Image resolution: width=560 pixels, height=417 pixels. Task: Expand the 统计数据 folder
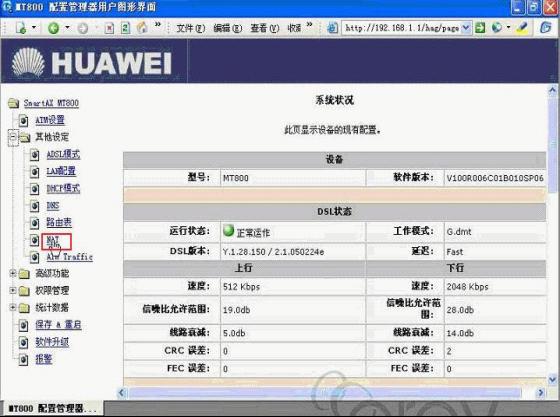pos(13,307)
